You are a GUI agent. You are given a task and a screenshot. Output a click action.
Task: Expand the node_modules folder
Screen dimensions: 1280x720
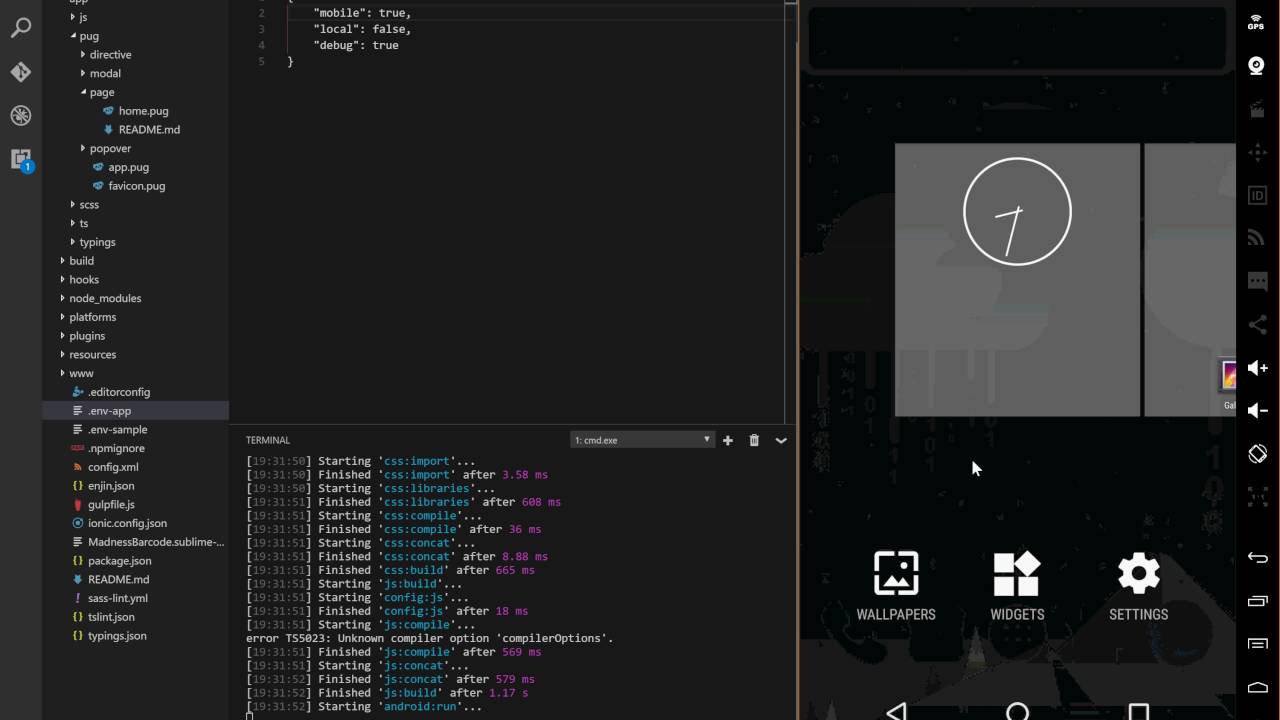105,298
